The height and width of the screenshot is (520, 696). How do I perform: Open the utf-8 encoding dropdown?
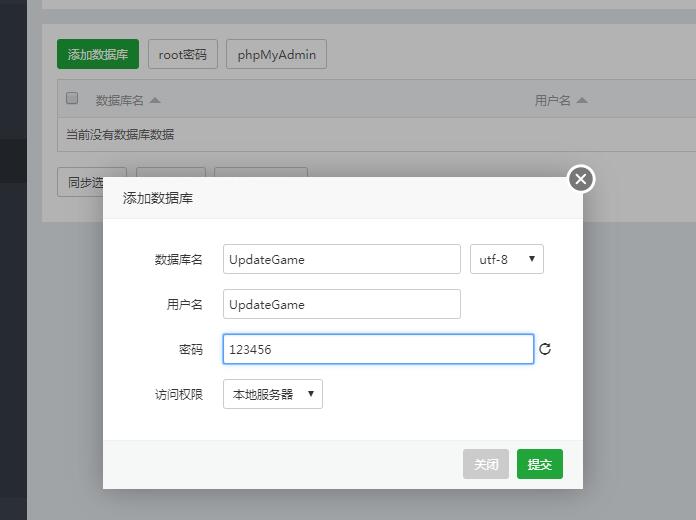(506, 259)
